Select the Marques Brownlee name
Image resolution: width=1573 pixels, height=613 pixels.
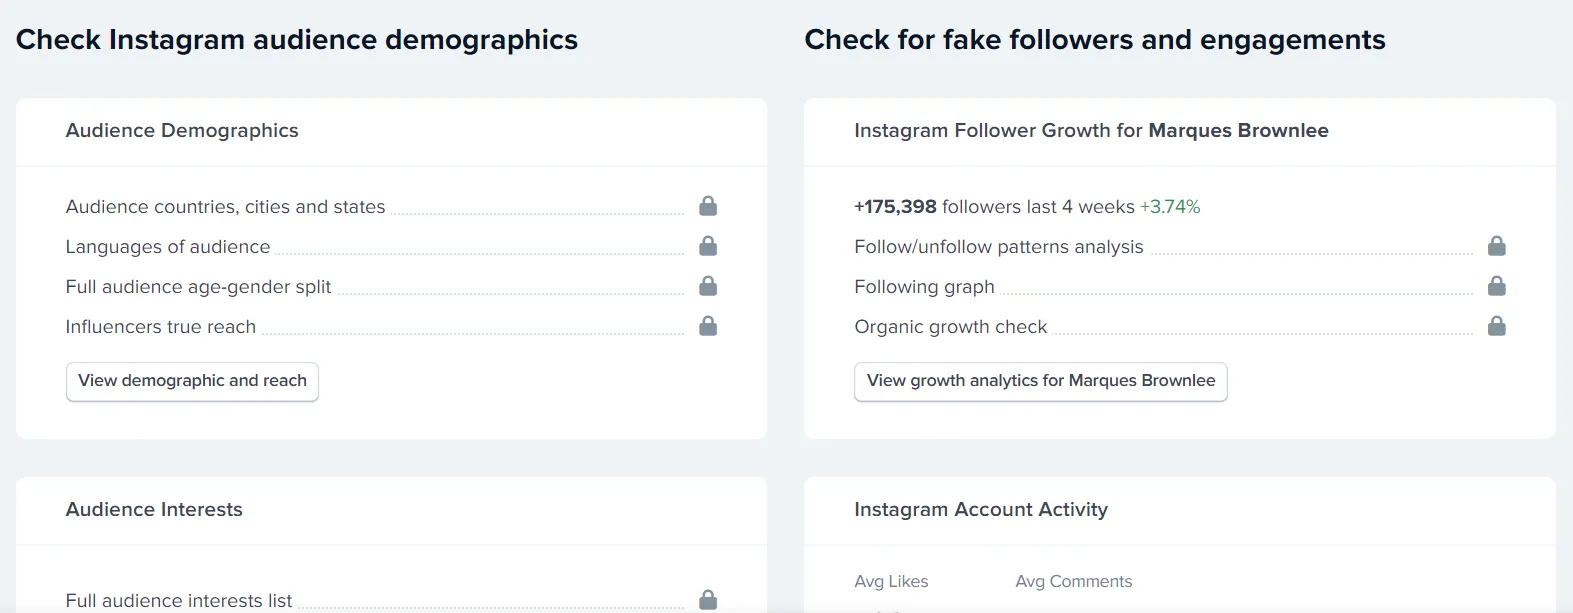tap(1238, 131)
